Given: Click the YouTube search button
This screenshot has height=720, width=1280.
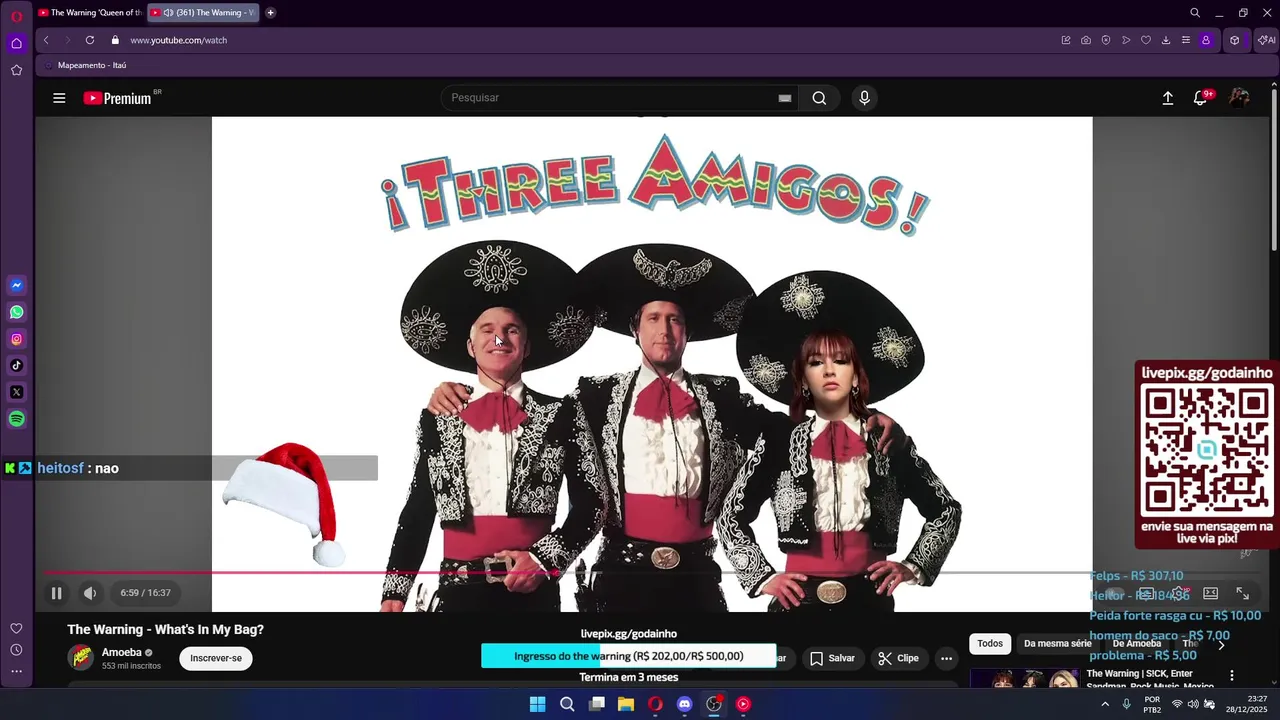Looking at the screenshot, I should point(819,98).
